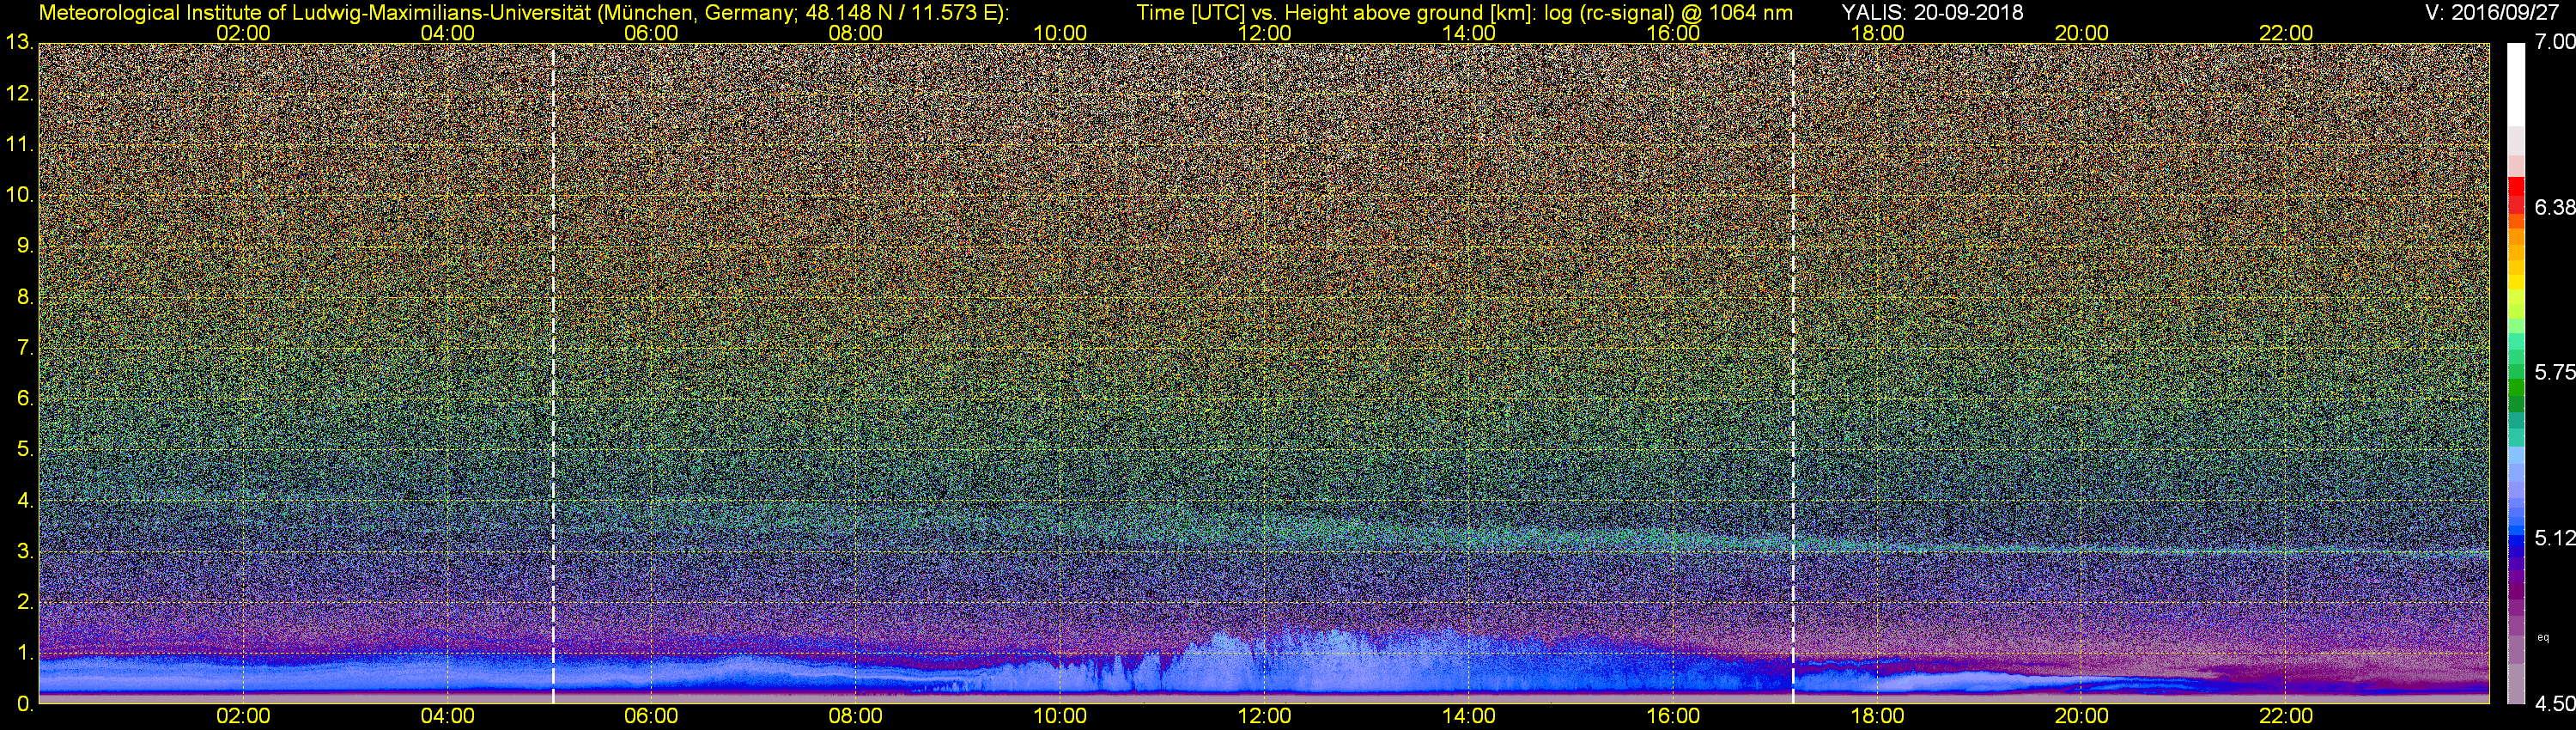Screen dimensions: 2576x730
Task: Click the '11.' height axis label
Action: (19, 145)
